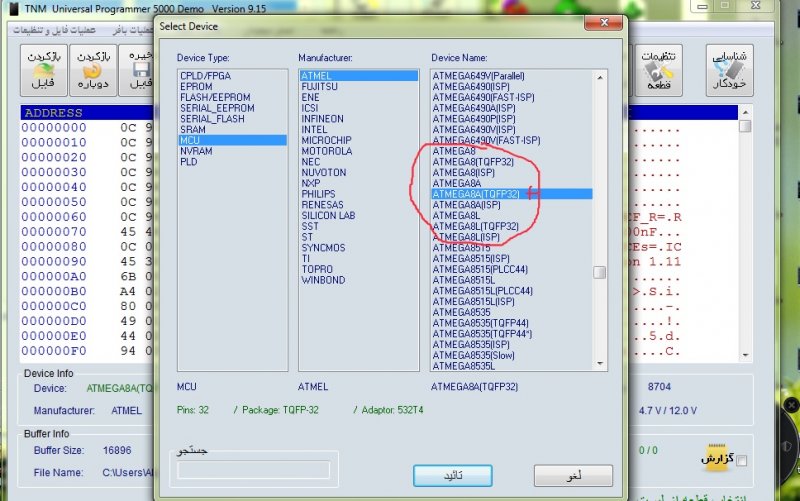Click the device search input field

click(x=253, y=469)
